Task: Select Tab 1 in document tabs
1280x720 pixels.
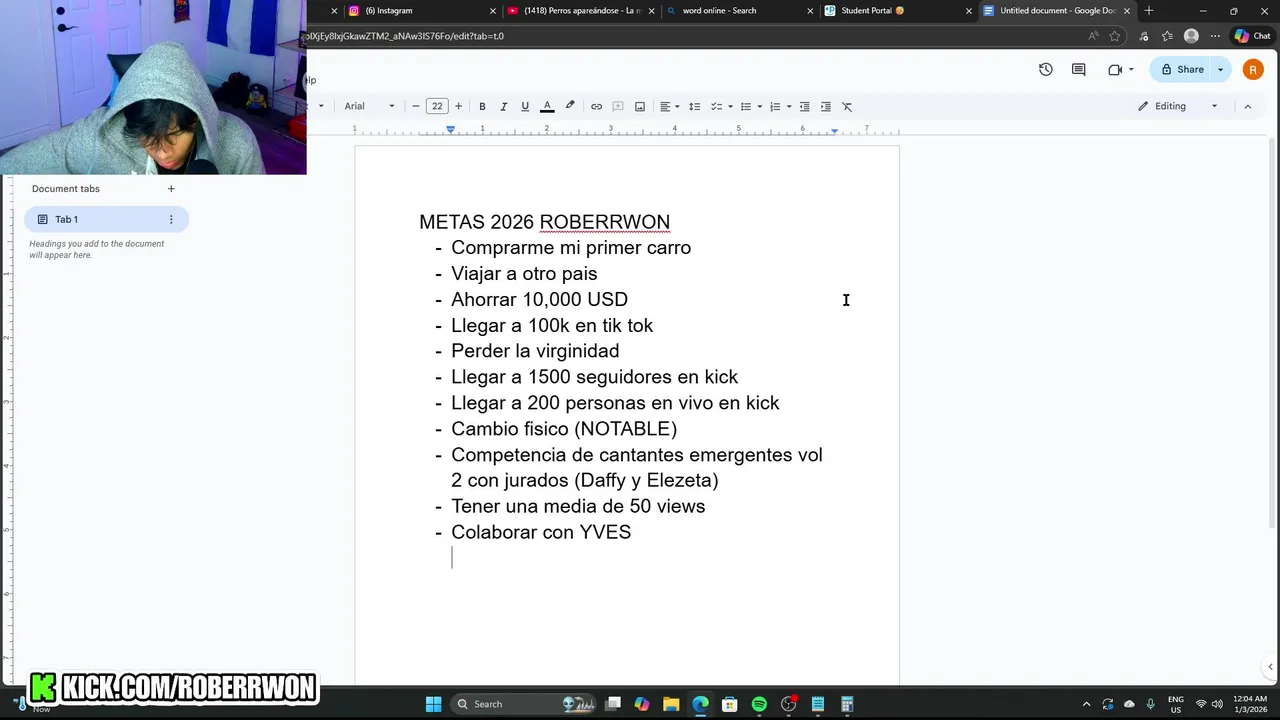Action: point(106,219)
